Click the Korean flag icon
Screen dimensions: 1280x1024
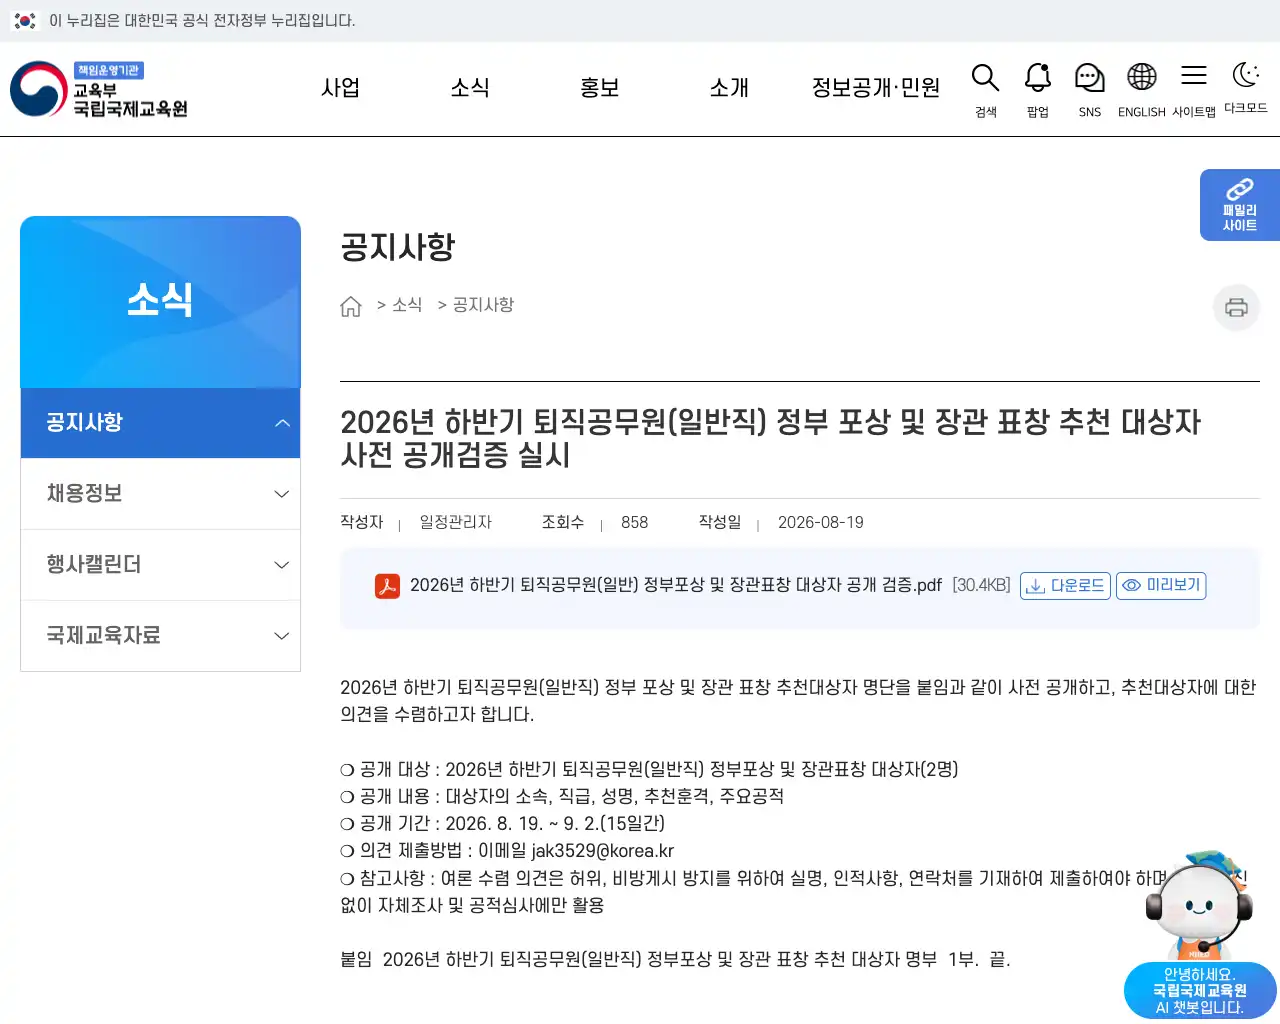coord(25,20)
